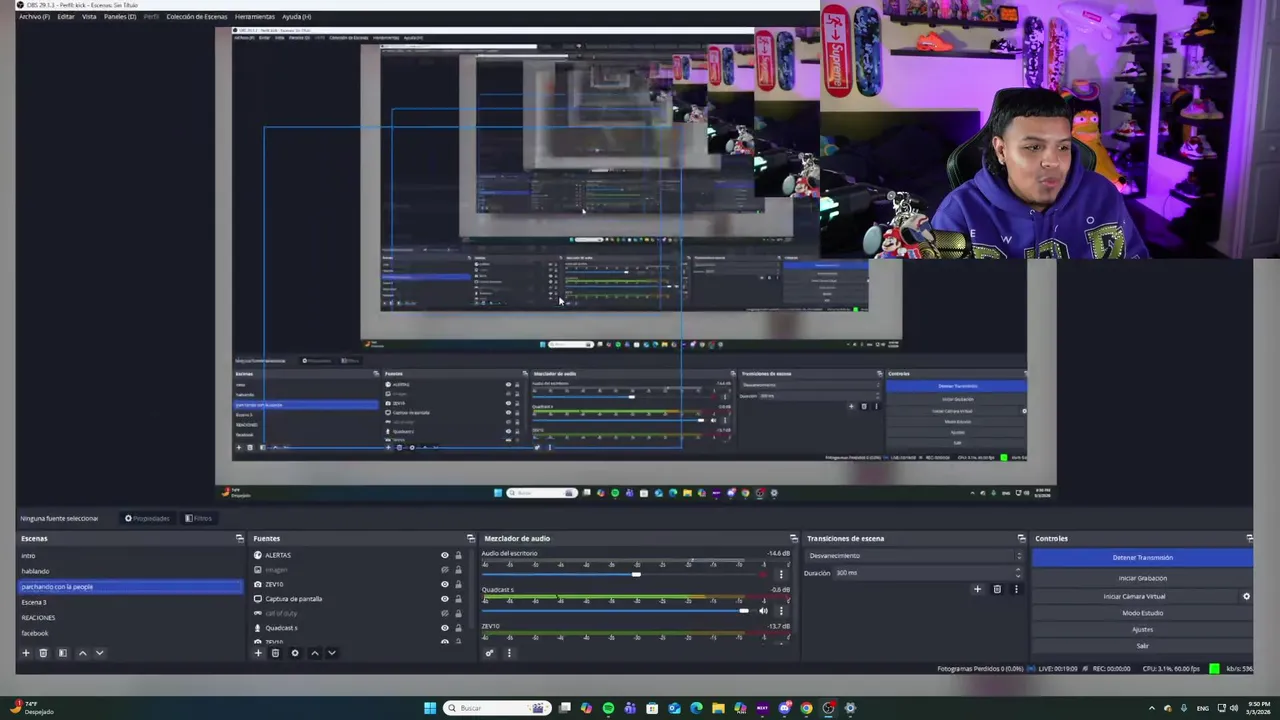Add a new source in Fuentes panel
This screenshot has width=1280, height=720.
pyautogui.click(x=258, y=653)
